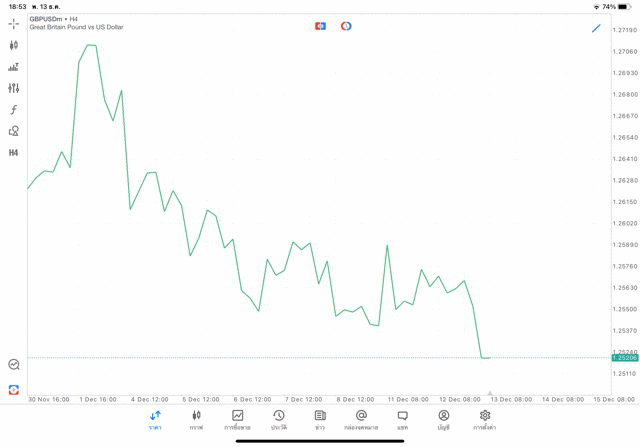Open GBPUSDm symbol selector
640x447 pixels.
(x=45, y=19)
